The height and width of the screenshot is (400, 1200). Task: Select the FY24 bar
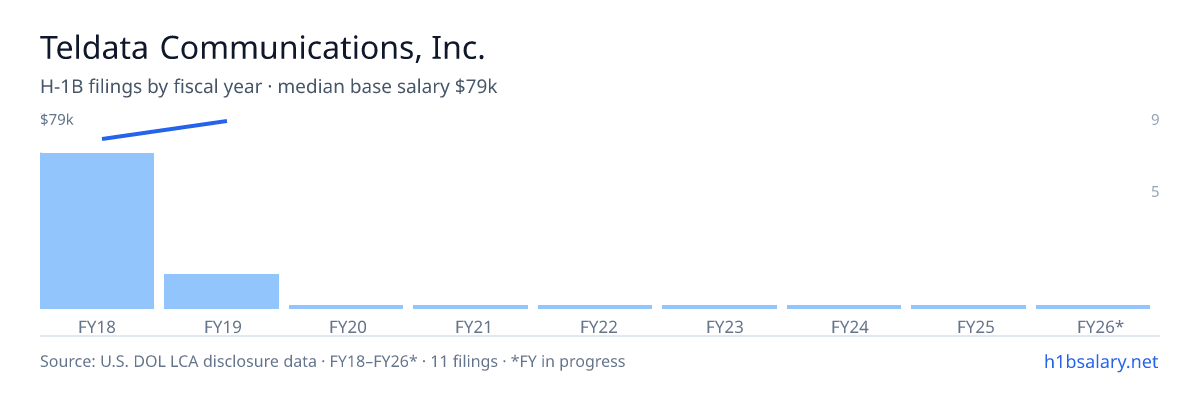844,307
